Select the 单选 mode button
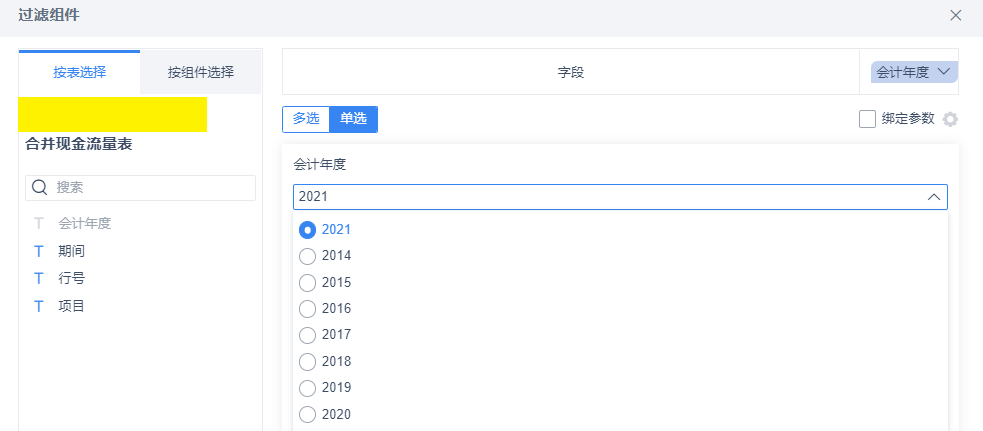The width and height of the screenshot is (983, 431). pos(354,119)
